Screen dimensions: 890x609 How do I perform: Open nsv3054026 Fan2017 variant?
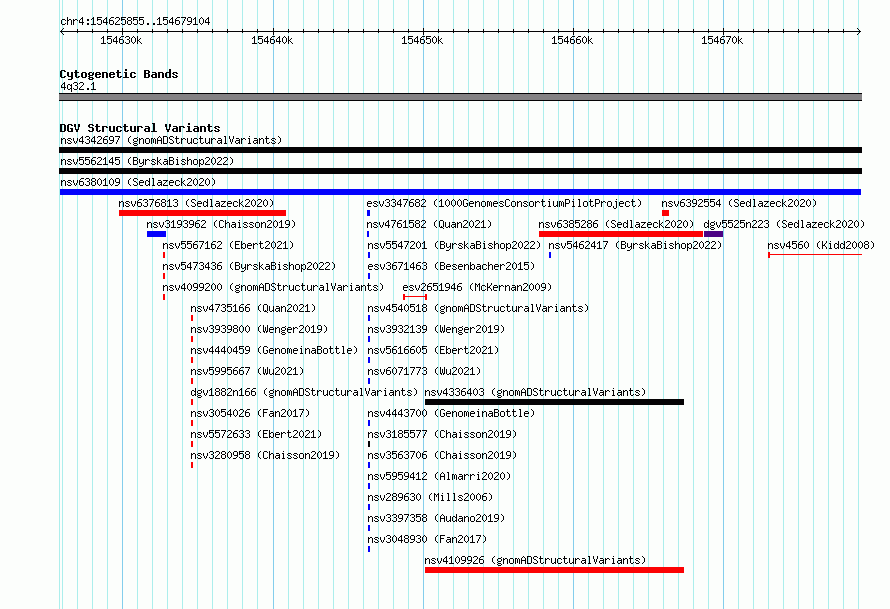(250, 413)
